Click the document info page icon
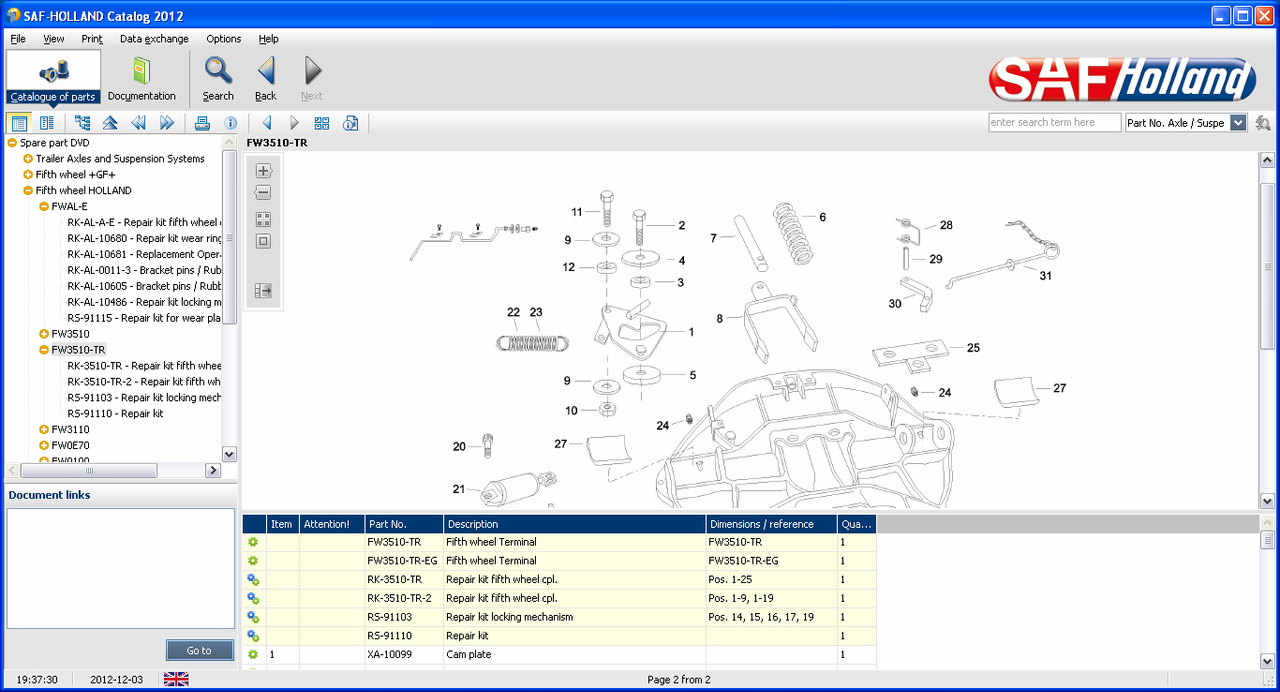The height and width of the screenshot is (692, 1280). coord(350,123)
